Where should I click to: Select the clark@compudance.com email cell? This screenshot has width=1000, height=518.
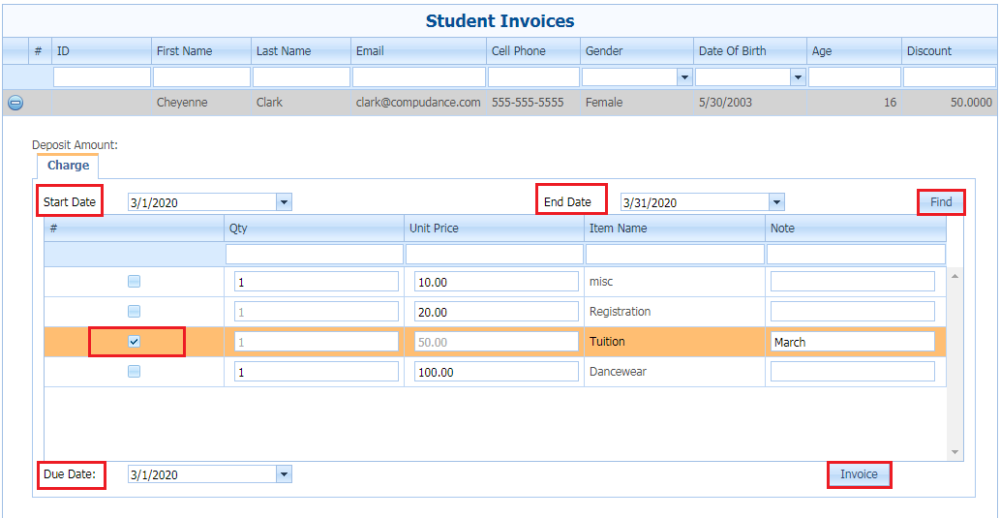[418, 102]
